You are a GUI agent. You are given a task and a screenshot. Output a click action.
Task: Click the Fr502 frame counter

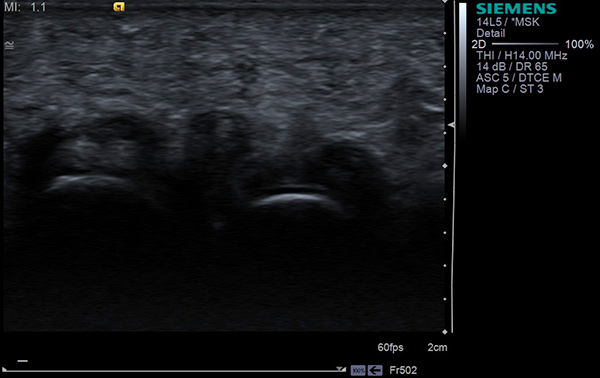click(403, 370)
